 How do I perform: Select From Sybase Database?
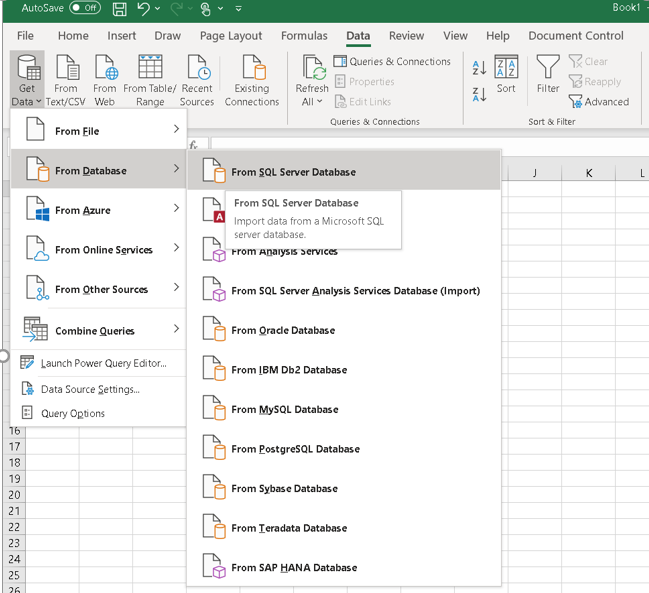[344, 488]
